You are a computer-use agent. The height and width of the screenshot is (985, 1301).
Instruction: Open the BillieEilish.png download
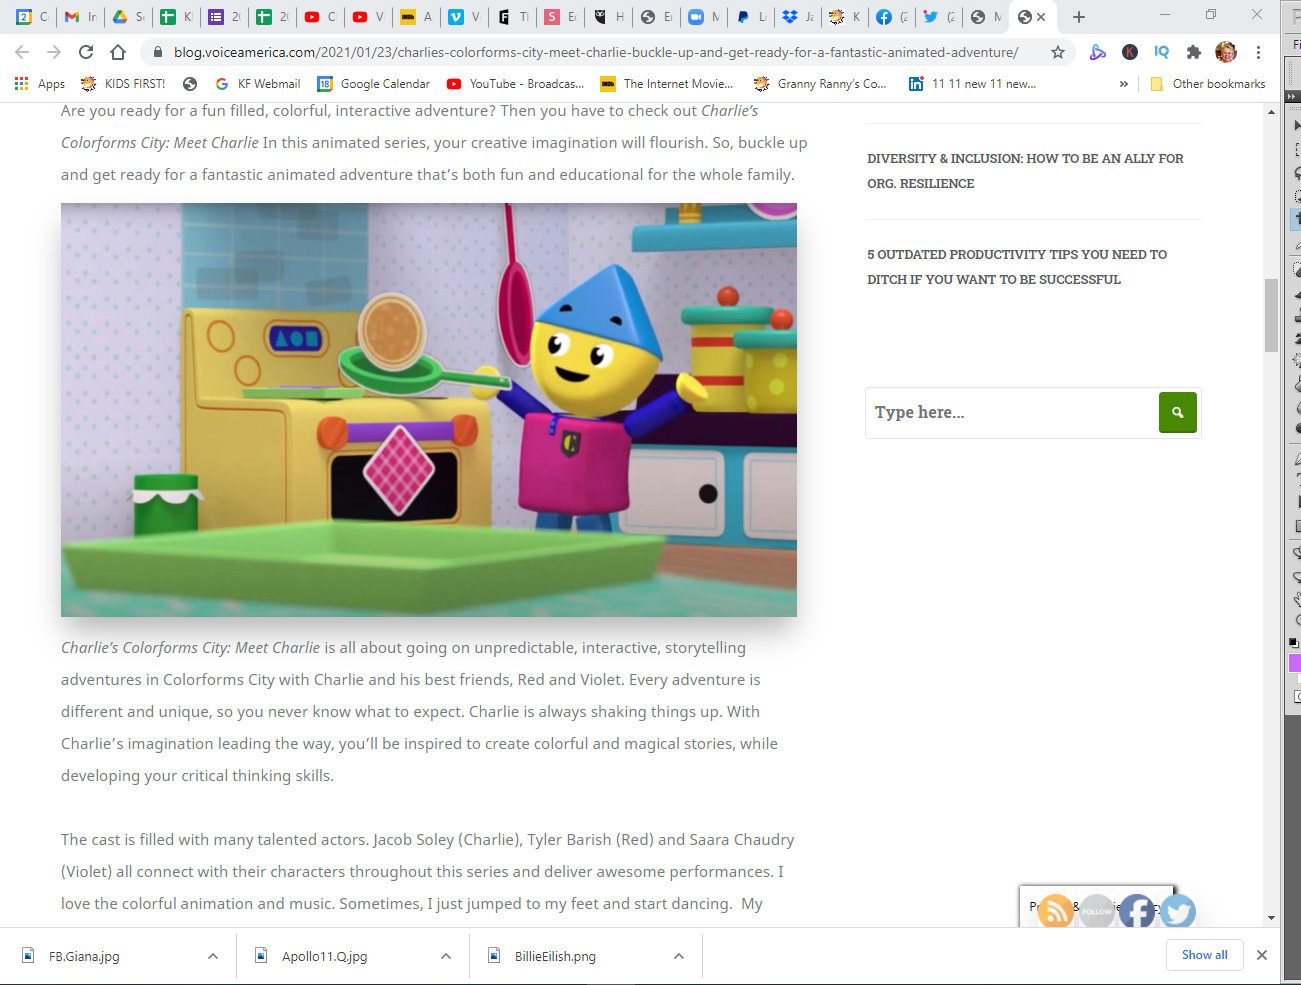click(x=555, y=956)
